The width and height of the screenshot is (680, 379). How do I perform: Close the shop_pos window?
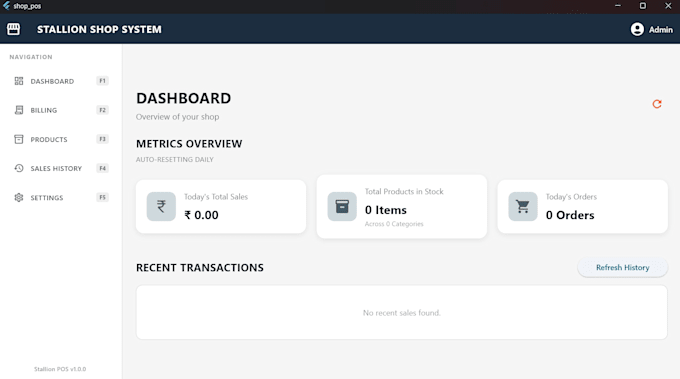point(668,6)
